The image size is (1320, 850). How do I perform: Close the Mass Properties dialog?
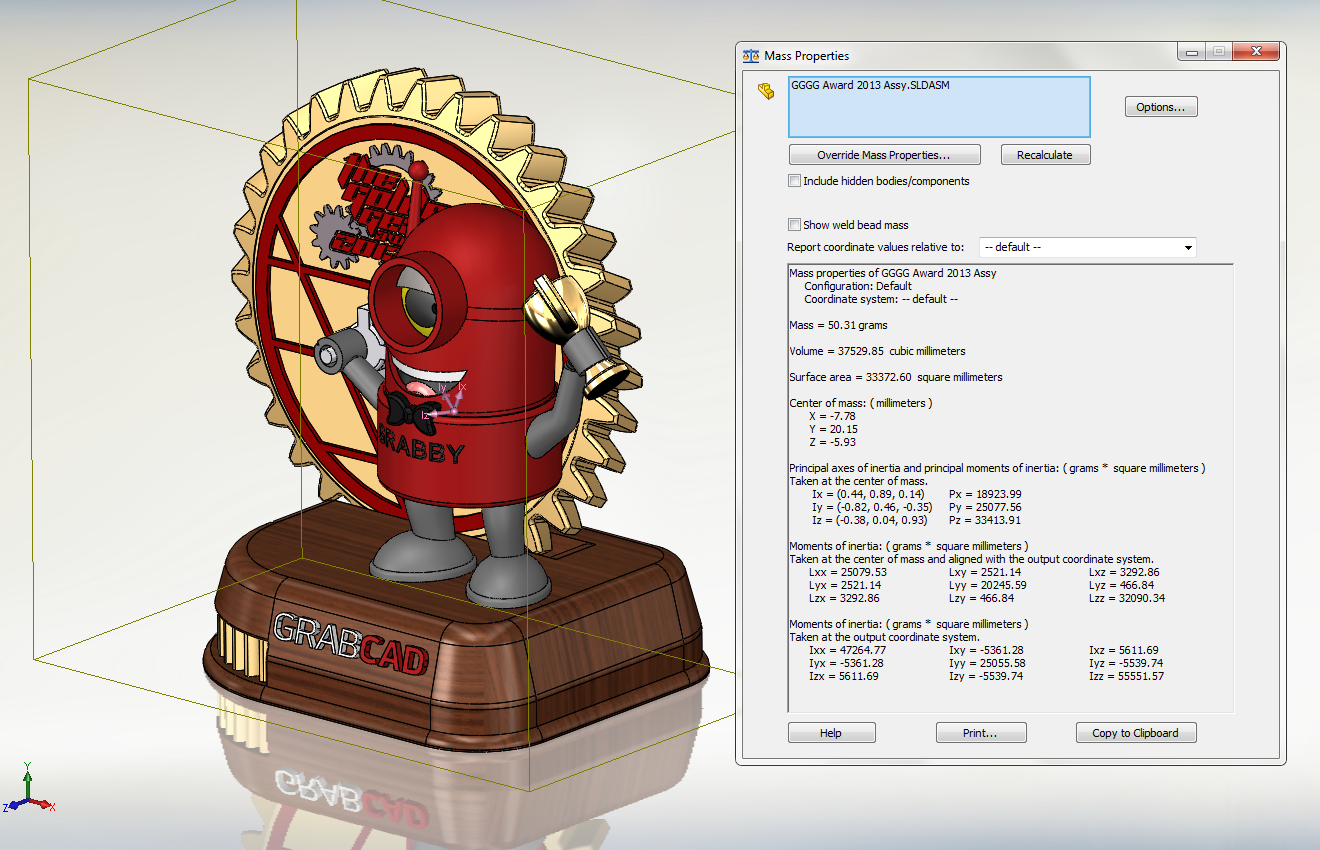1254,52
